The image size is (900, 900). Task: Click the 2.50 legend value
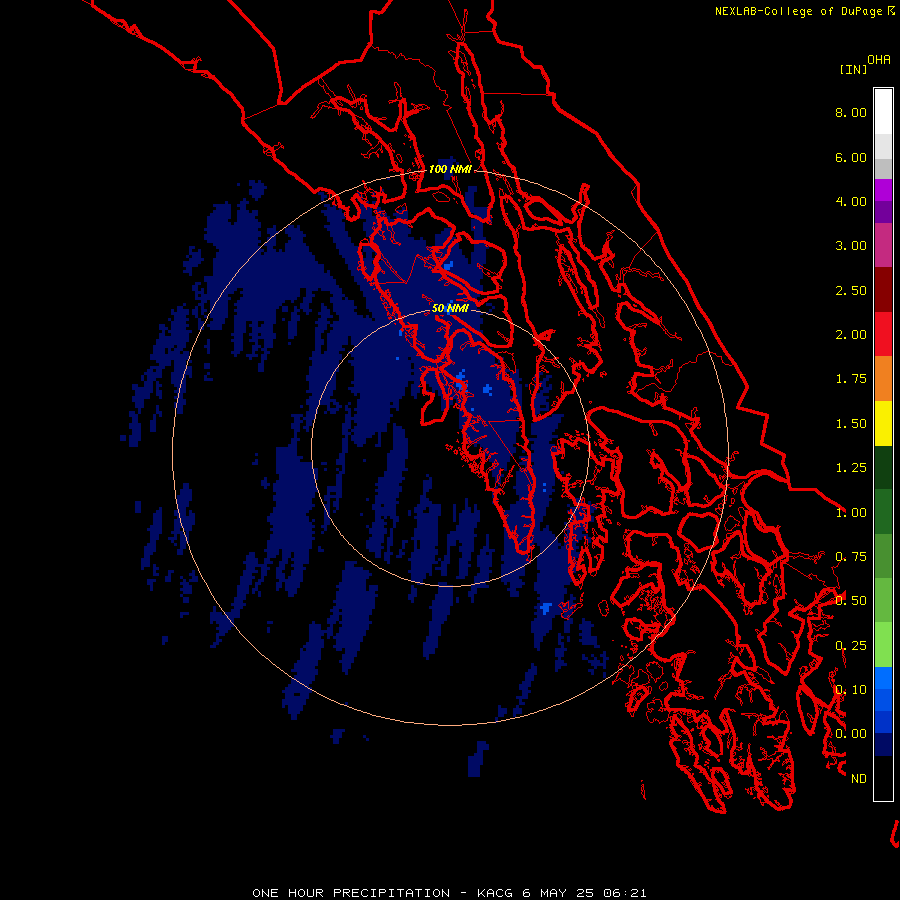(x=851, y=290)
